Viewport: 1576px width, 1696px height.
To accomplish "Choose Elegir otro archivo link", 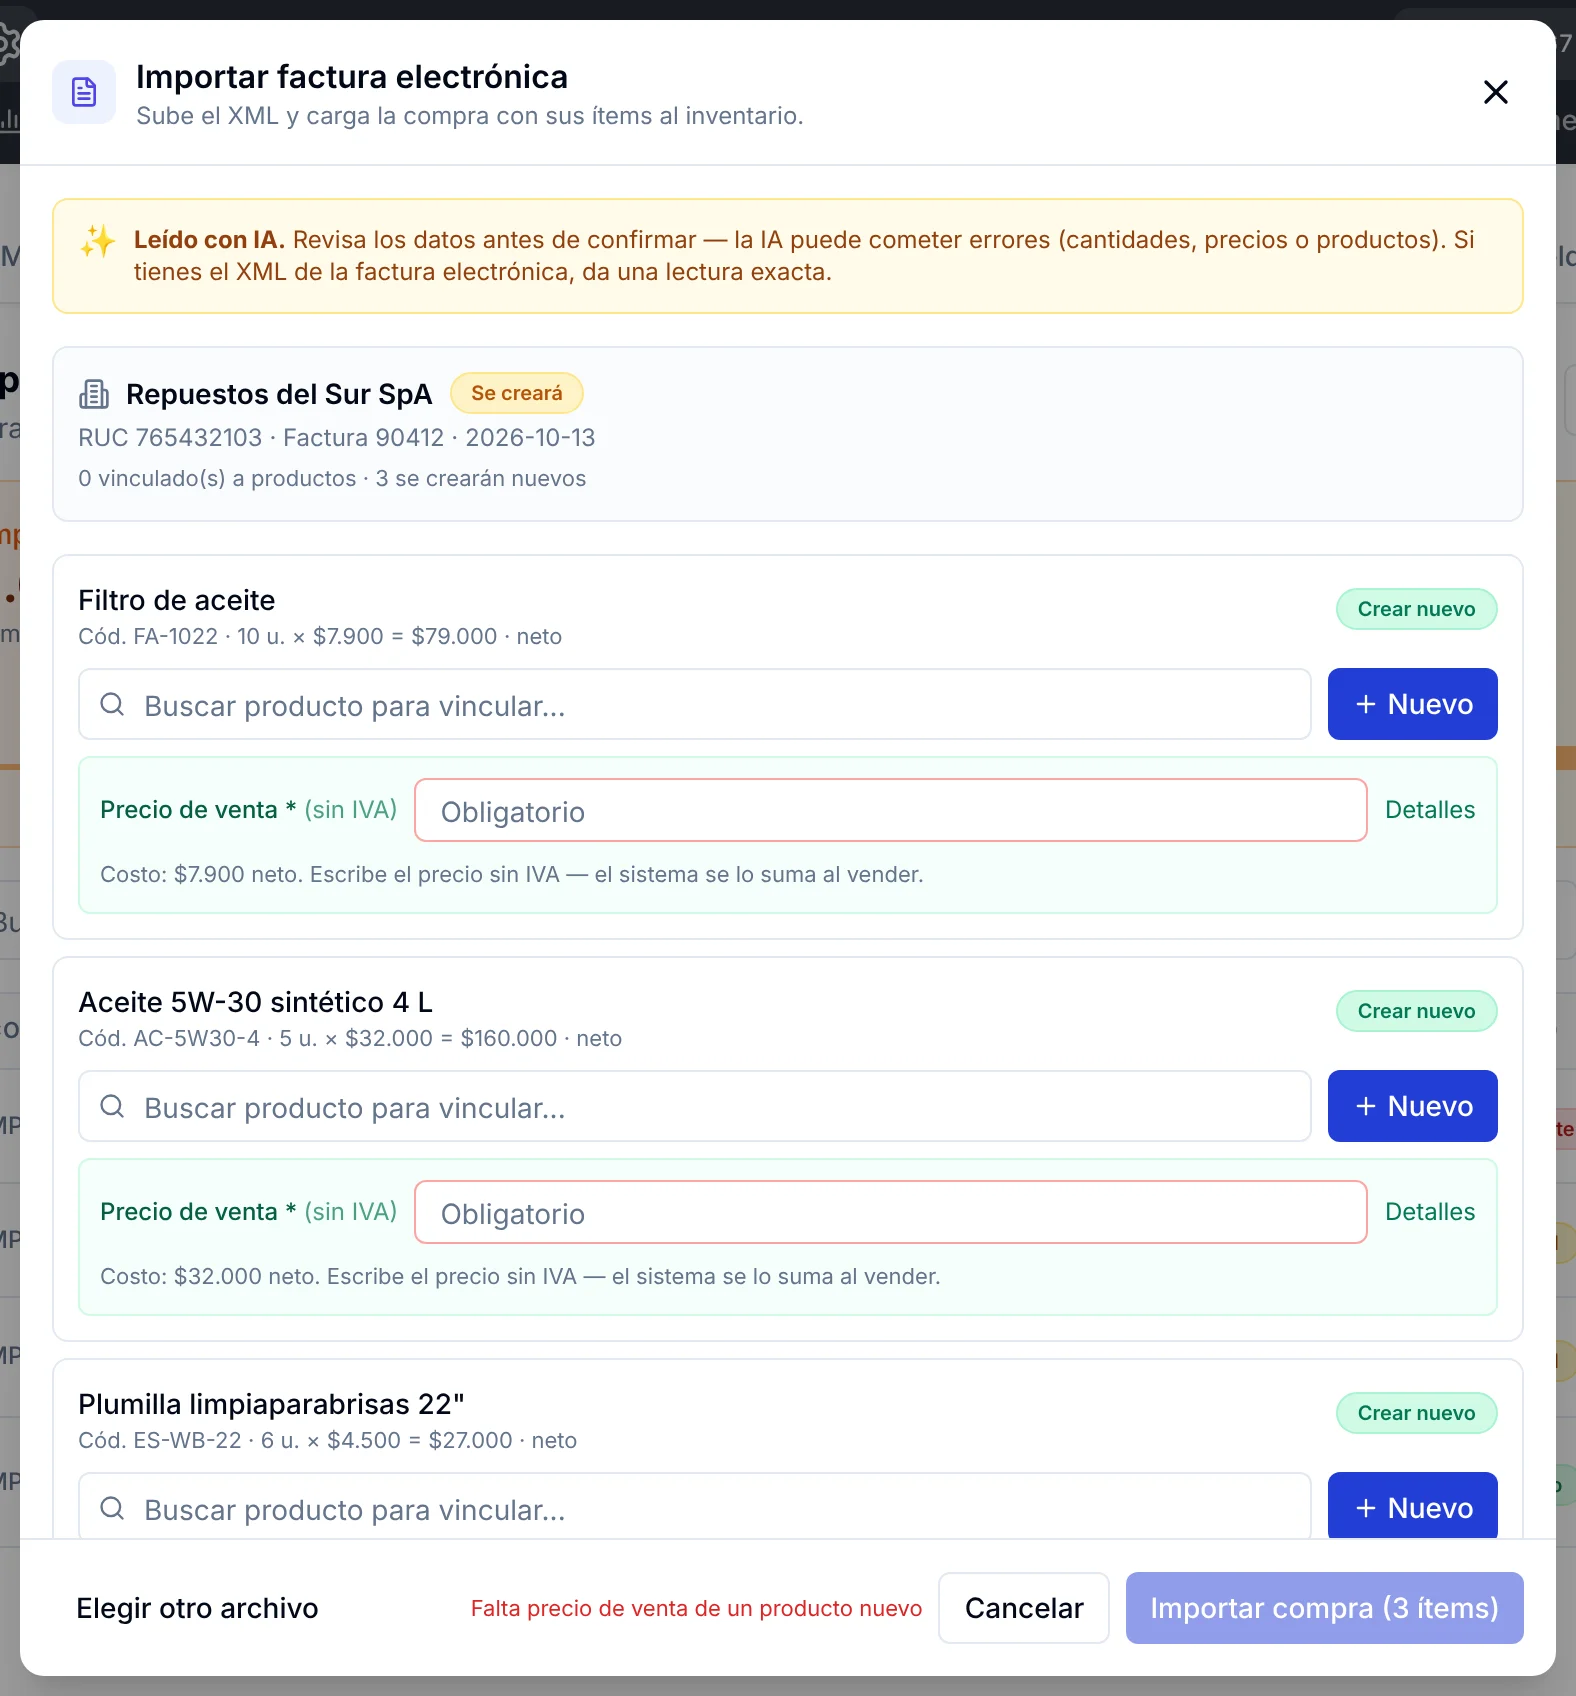I will point(197,1608).
